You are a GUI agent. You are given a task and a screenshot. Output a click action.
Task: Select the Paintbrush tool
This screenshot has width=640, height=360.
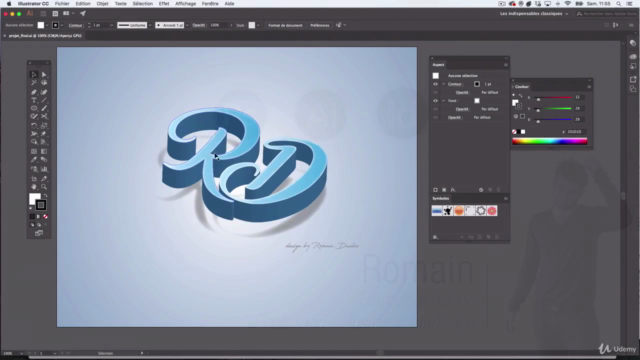(44, 109)
